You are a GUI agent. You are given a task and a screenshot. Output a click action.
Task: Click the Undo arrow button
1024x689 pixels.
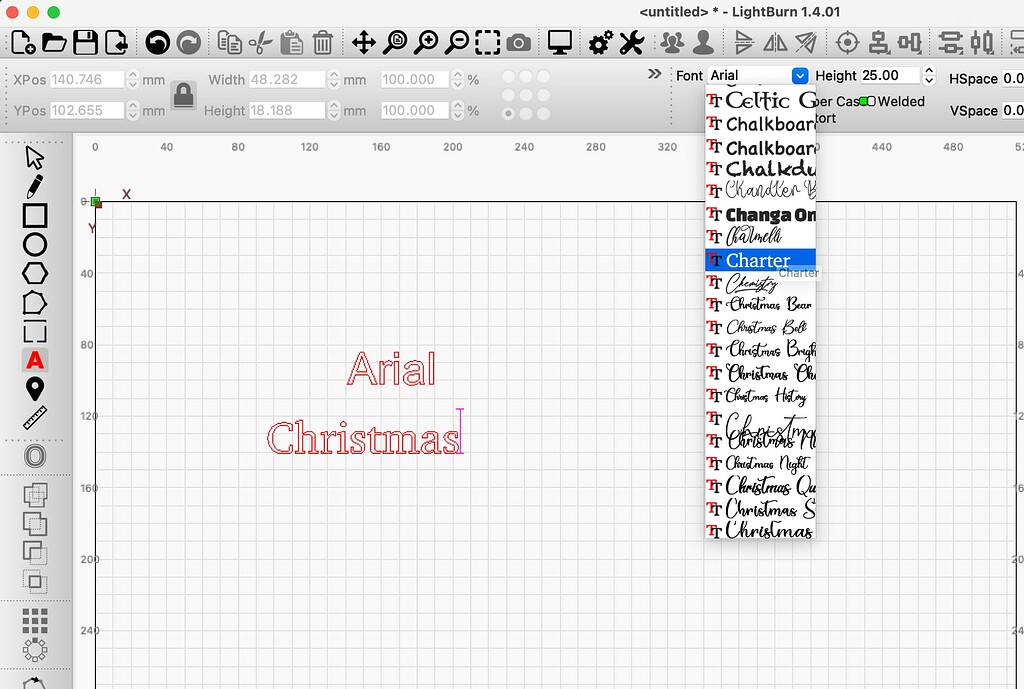159,42
